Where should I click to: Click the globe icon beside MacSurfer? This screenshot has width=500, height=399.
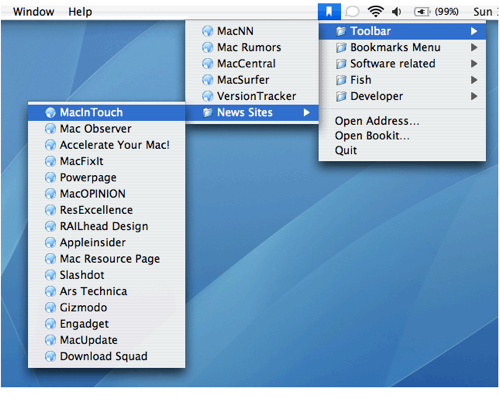pos(207,80)
